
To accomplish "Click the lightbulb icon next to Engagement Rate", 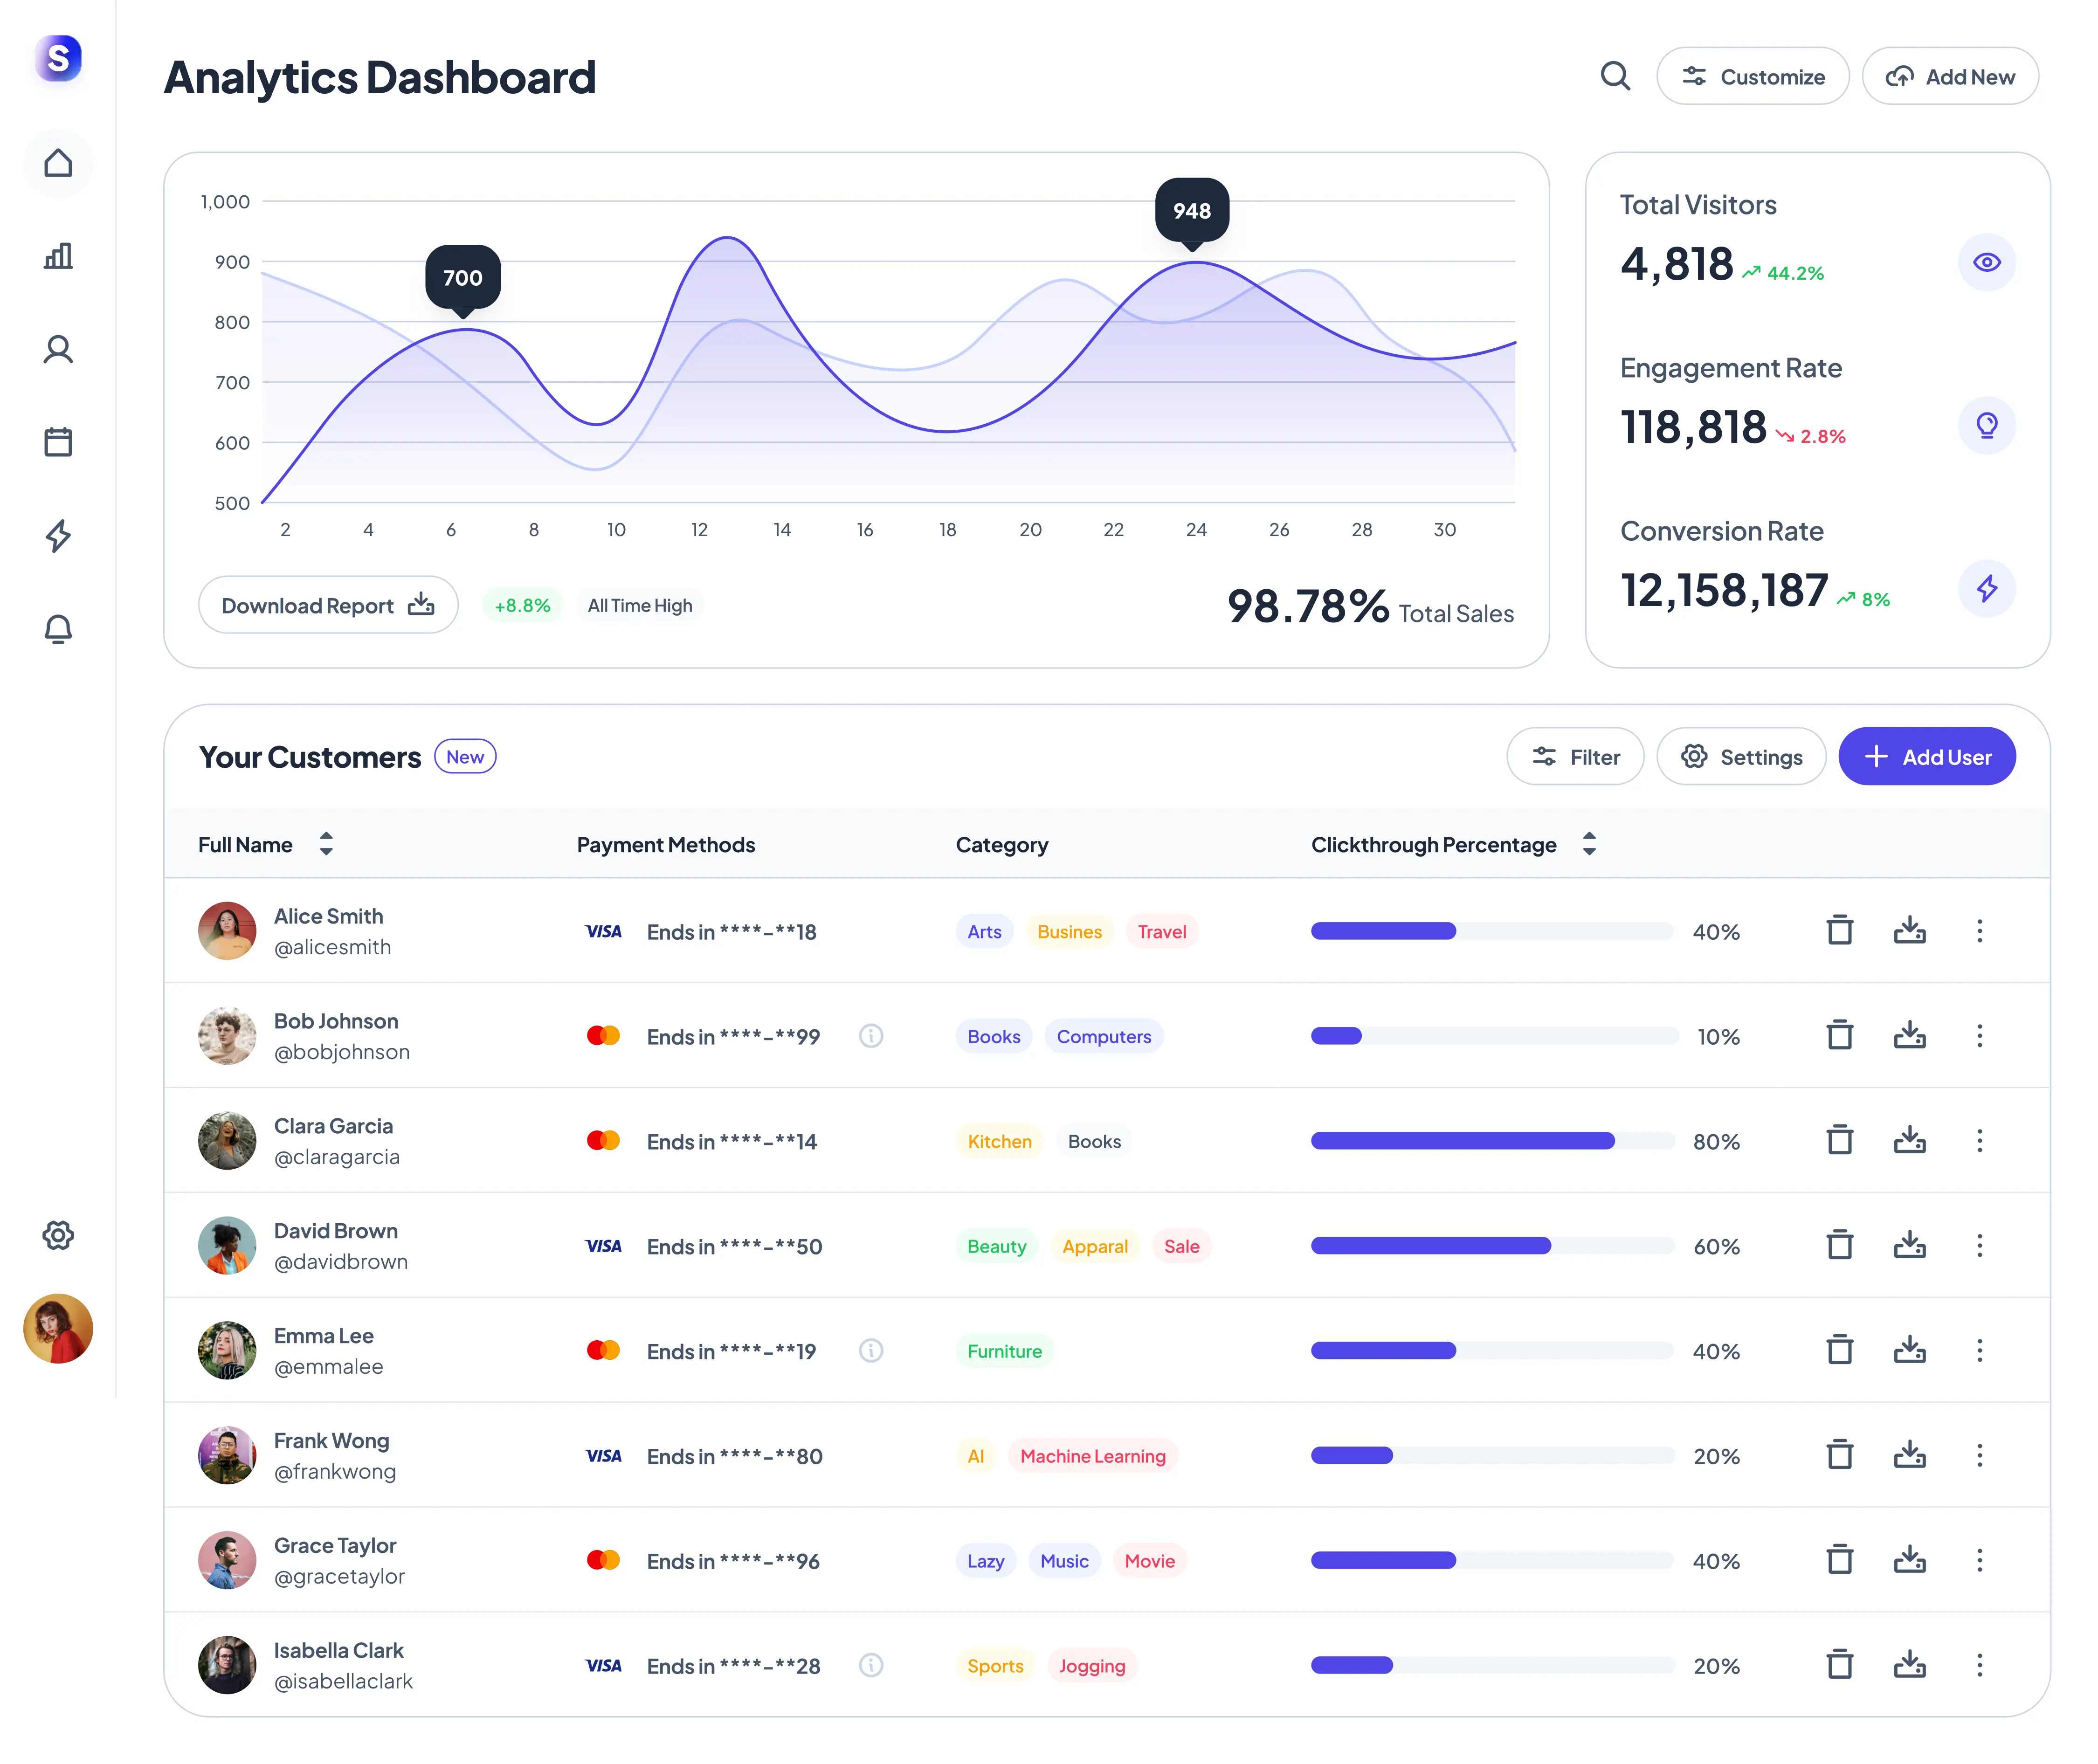I will (x=1987, y=425).
